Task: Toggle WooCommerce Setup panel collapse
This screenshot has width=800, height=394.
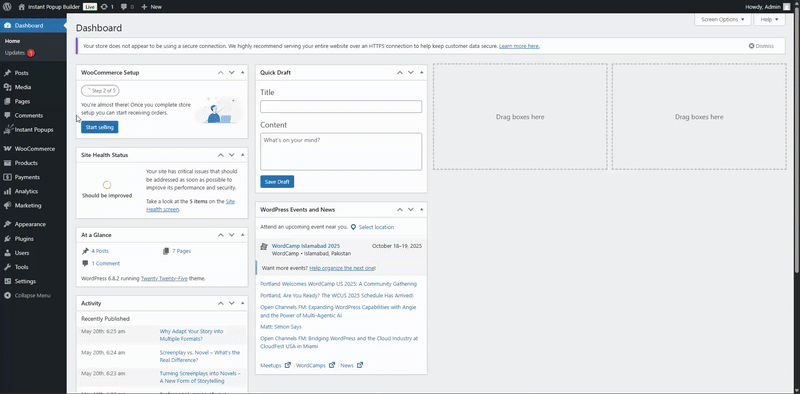Action: pos(243,72)
